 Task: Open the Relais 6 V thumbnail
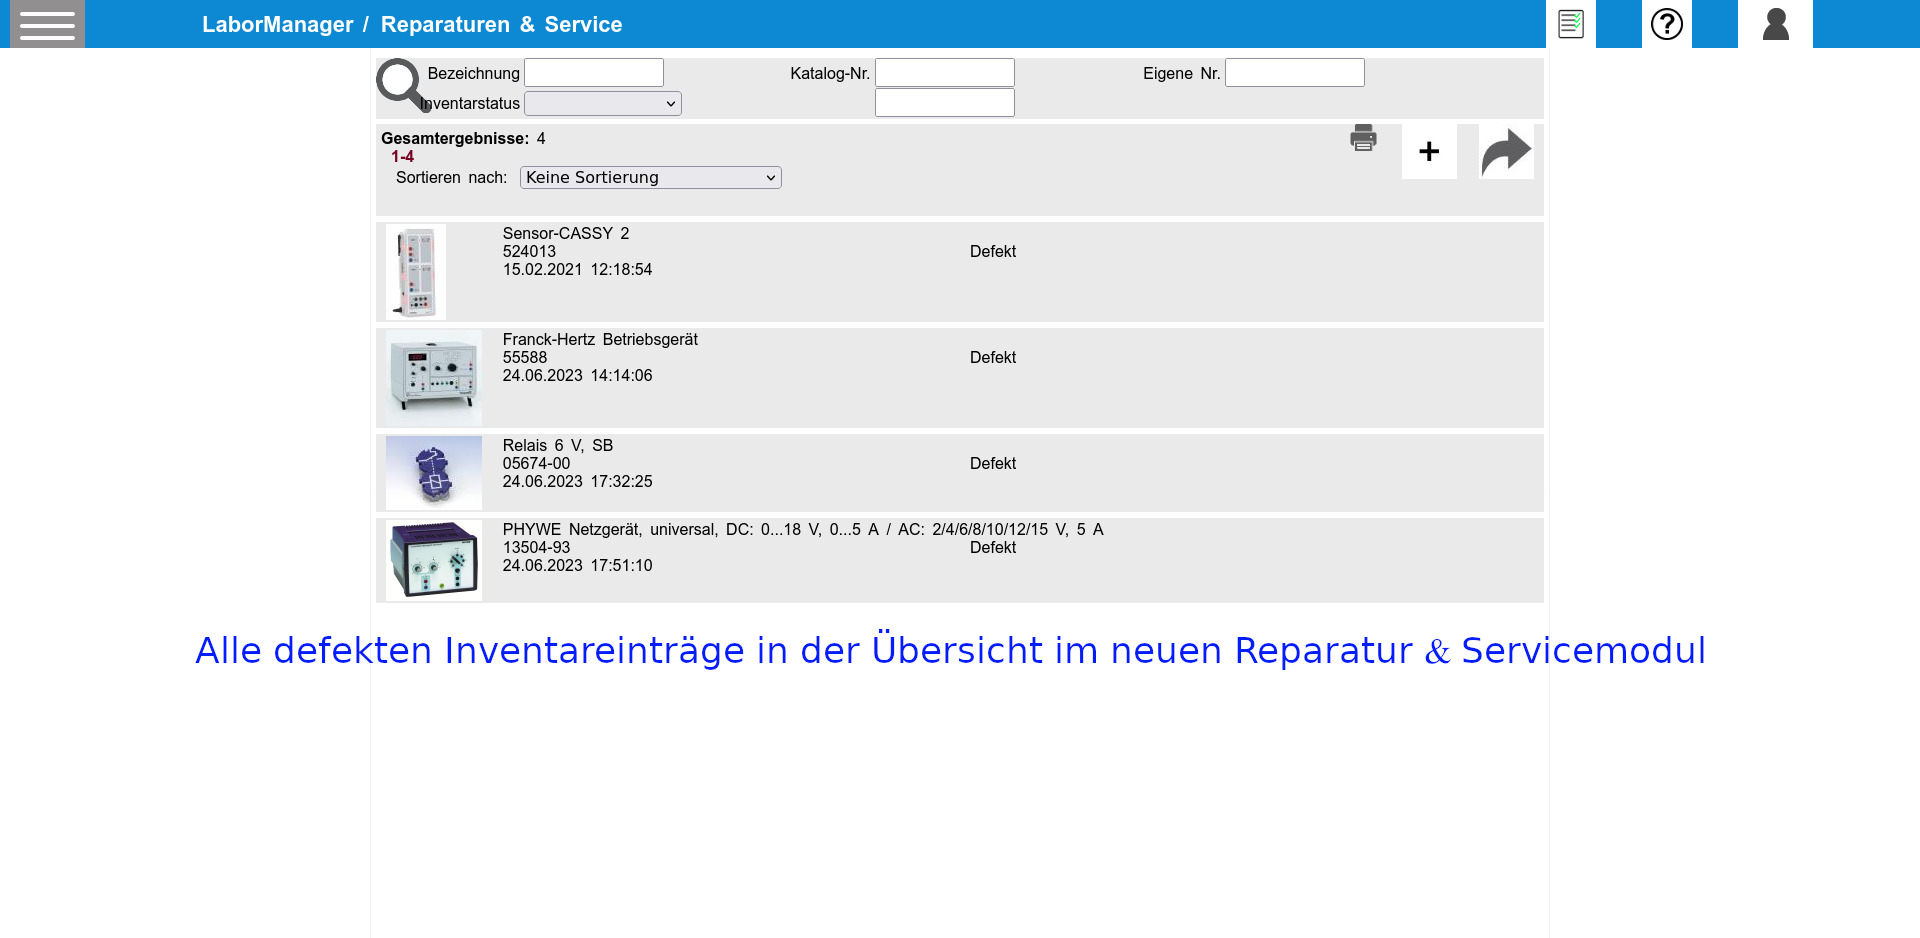point(434,472)
